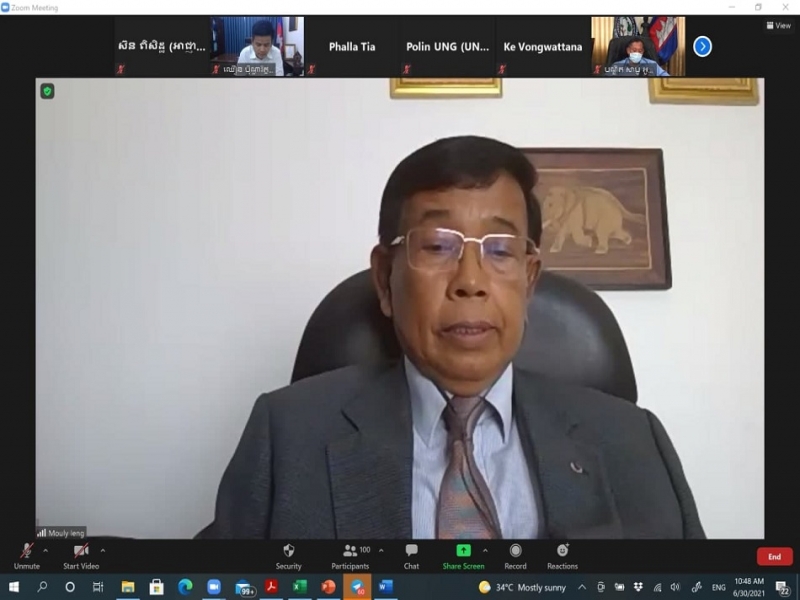
Task: Click the green encryption shield icon
Action: (47, 91)
